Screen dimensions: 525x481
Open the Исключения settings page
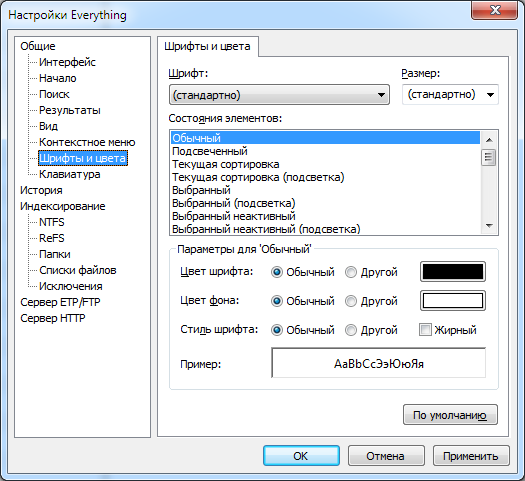point(71,287)
